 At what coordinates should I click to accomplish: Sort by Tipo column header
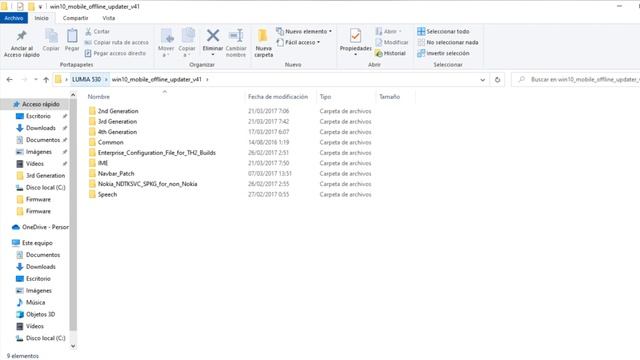click(325, 97)
